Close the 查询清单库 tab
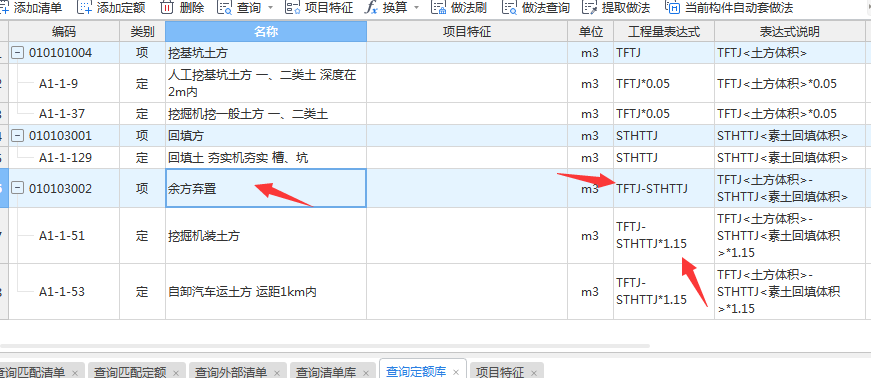 coord(366,372)
